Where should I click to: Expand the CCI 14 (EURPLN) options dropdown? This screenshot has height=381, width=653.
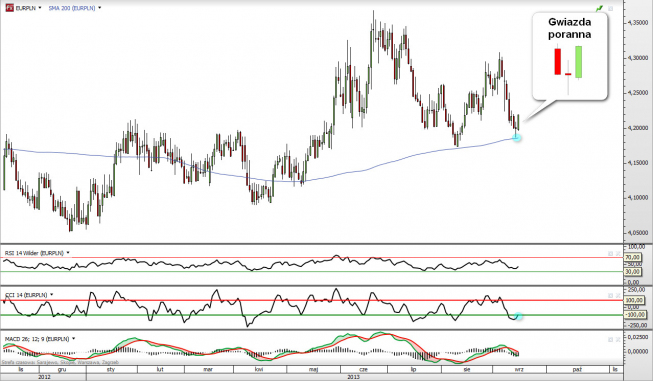(52, 295)
